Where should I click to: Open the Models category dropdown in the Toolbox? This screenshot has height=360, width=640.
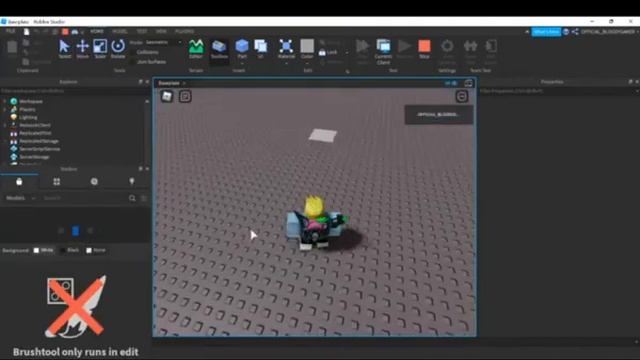point(21,198)
